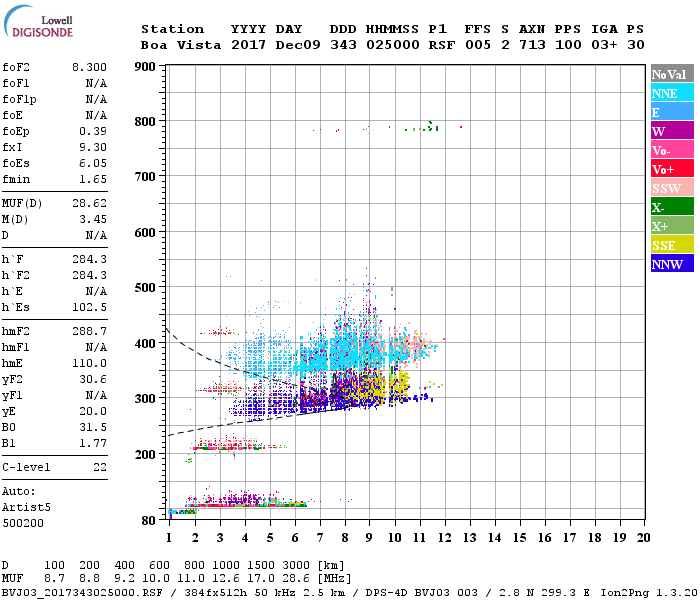Viewport: 700px width, 600px height.
Task: Select the W purple legend swatch
Action: point(670,131)
